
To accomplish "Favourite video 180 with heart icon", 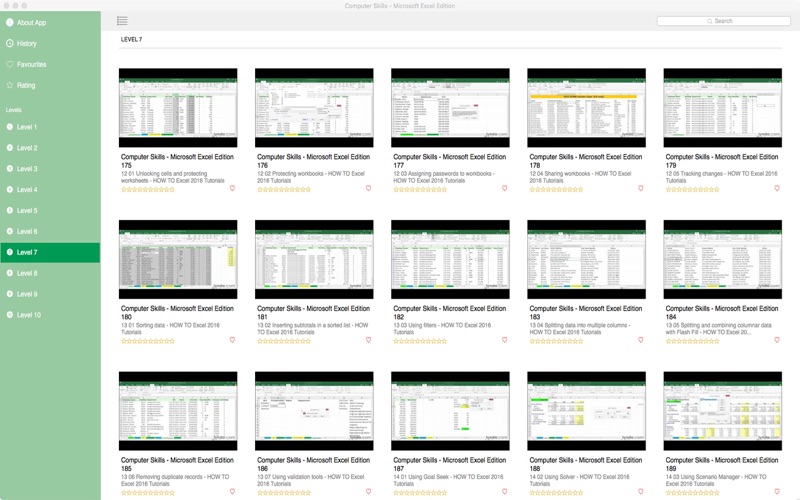I will (x=232, y=340).
